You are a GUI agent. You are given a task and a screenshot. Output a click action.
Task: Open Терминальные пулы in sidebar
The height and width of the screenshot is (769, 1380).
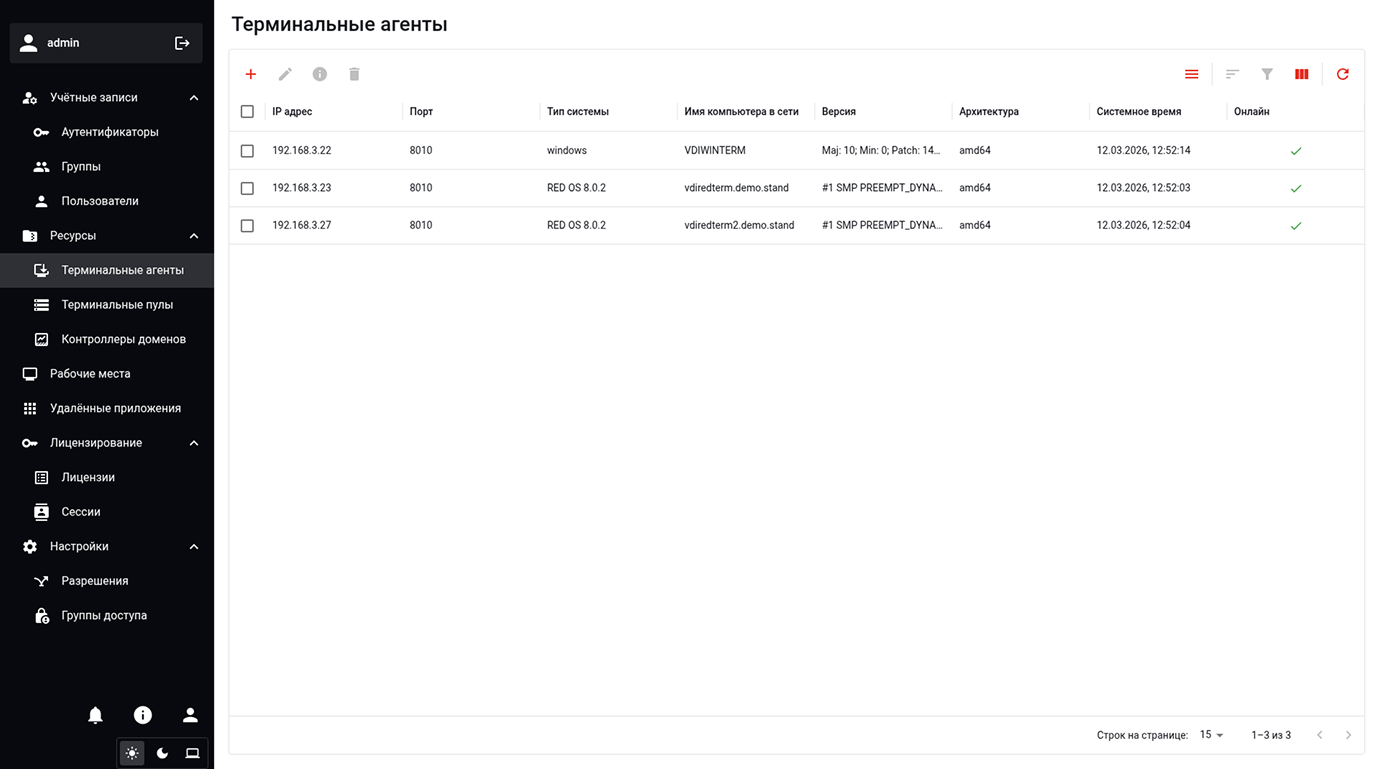(117, 305)
